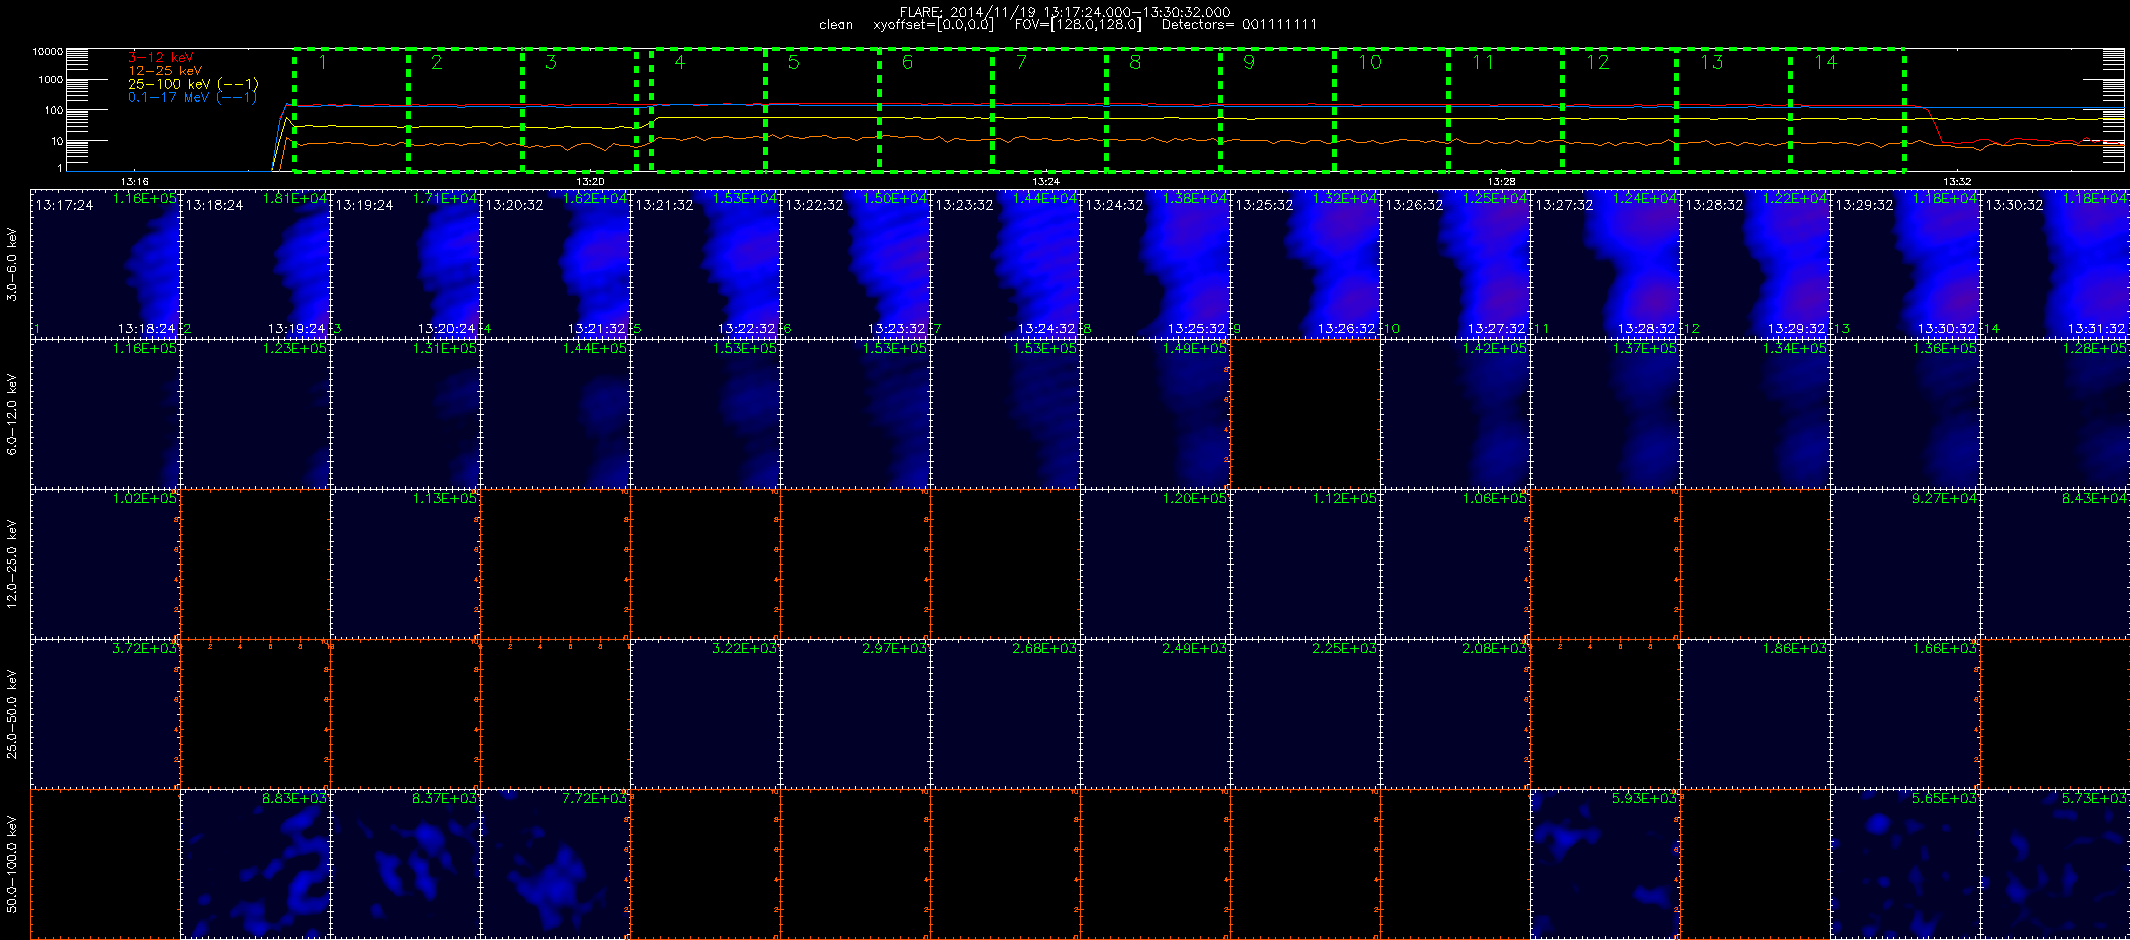2130x940 pixels.
Task: Click the "50.0-100.0 keV" row axis label
Action: (x=12, y=864)
